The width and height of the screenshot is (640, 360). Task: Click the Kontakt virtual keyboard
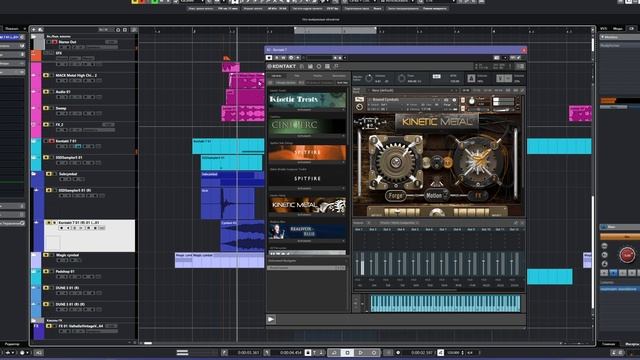[445, 304]
